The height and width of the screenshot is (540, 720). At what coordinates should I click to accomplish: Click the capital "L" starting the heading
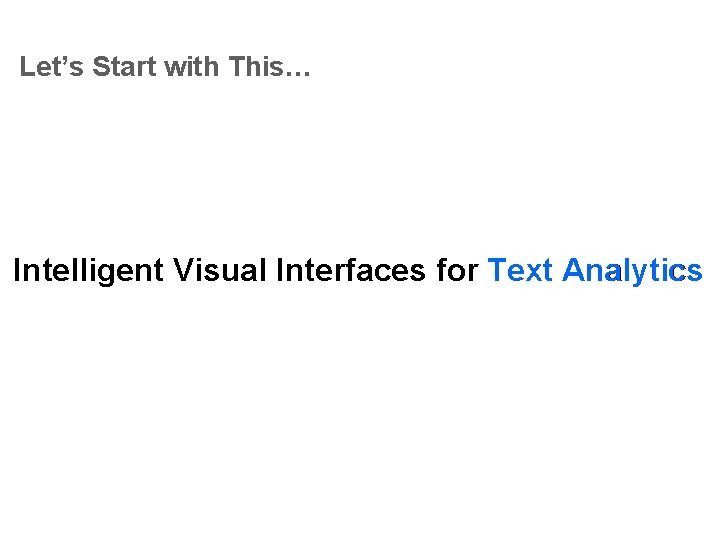tap(27, 68)
